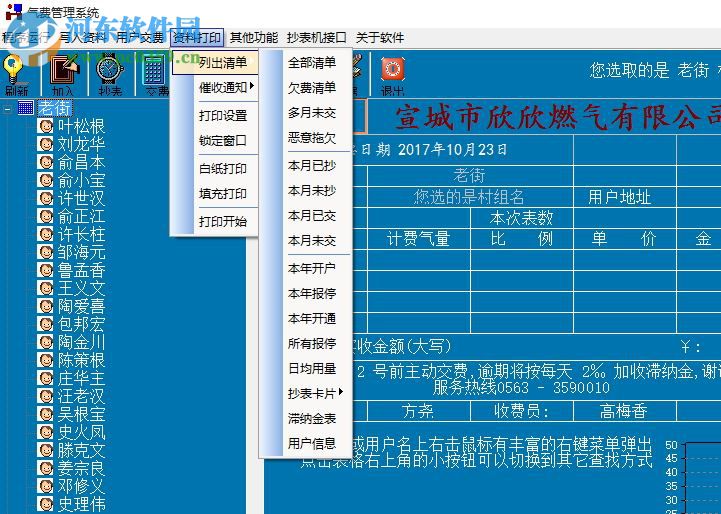Select user 滕克文 in the tree
Viewport: 721px width, 514px height.
[81, 450]
